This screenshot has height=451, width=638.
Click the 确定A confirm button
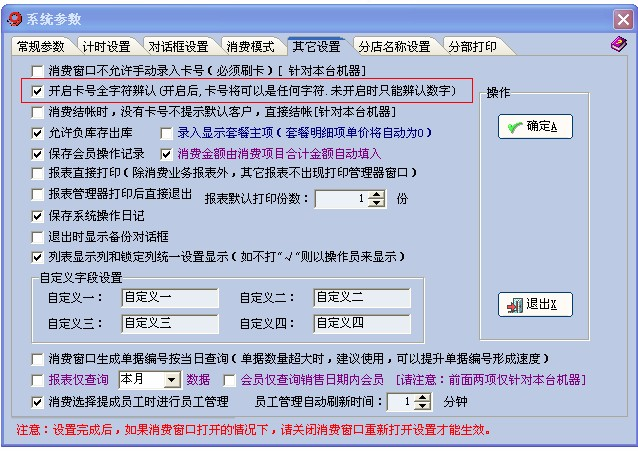pos(534,127)
